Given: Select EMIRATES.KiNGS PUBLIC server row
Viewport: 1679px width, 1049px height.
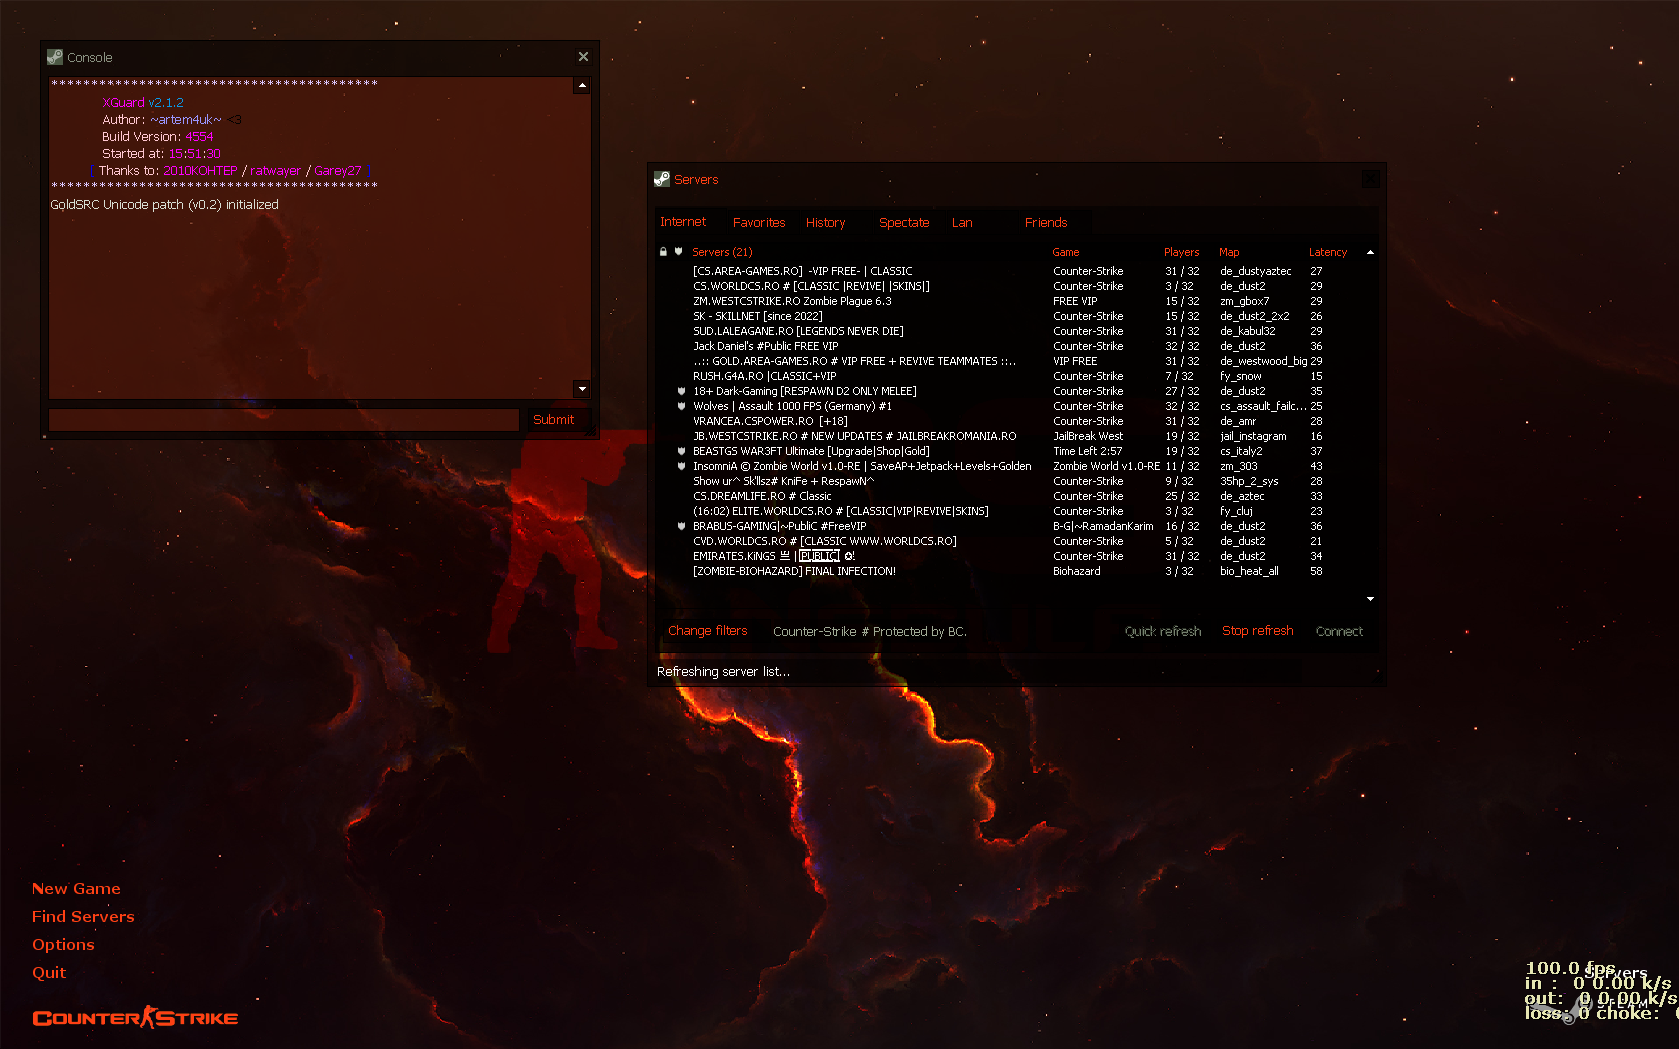Looking at the screenshot, I should pos(1010,556).
